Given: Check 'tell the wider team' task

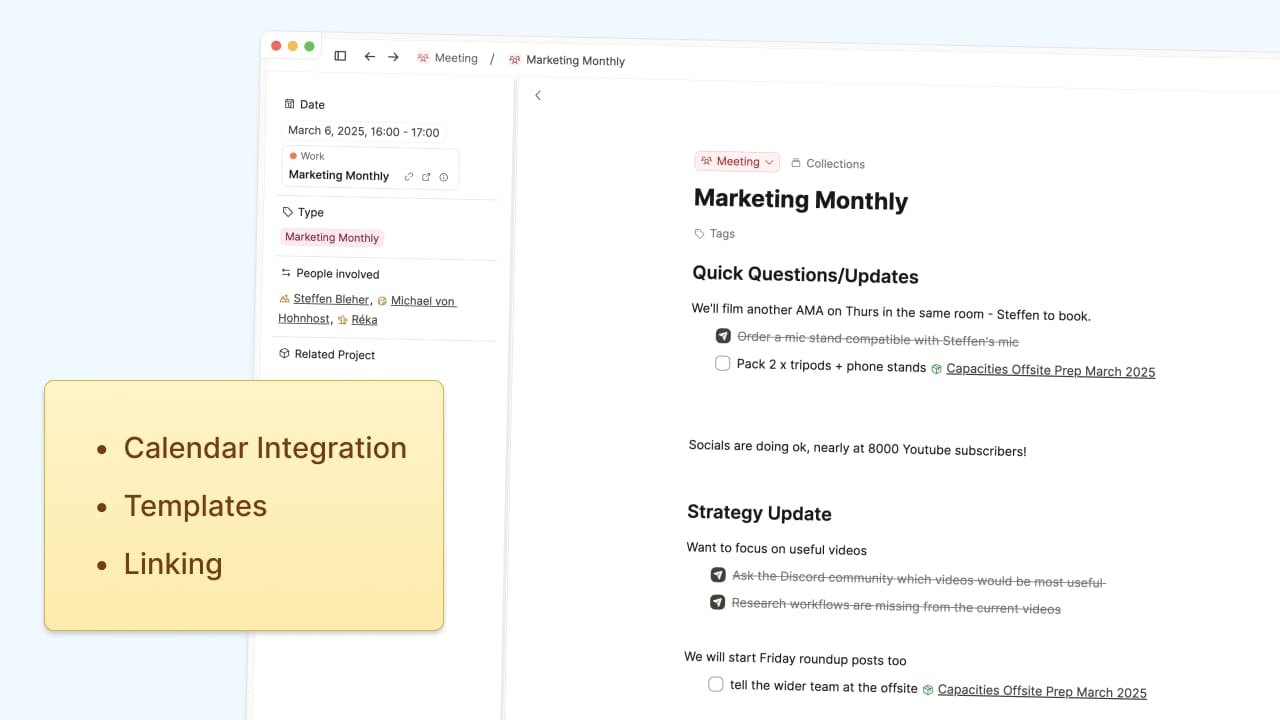Looking at the screenshot, I should (x=716, y=685).
